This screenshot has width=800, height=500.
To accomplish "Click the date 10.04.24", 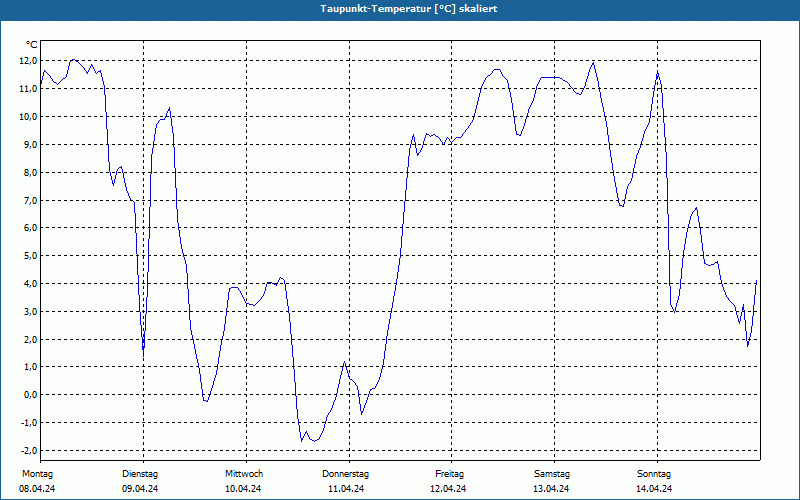I will [x=243, y=489].
